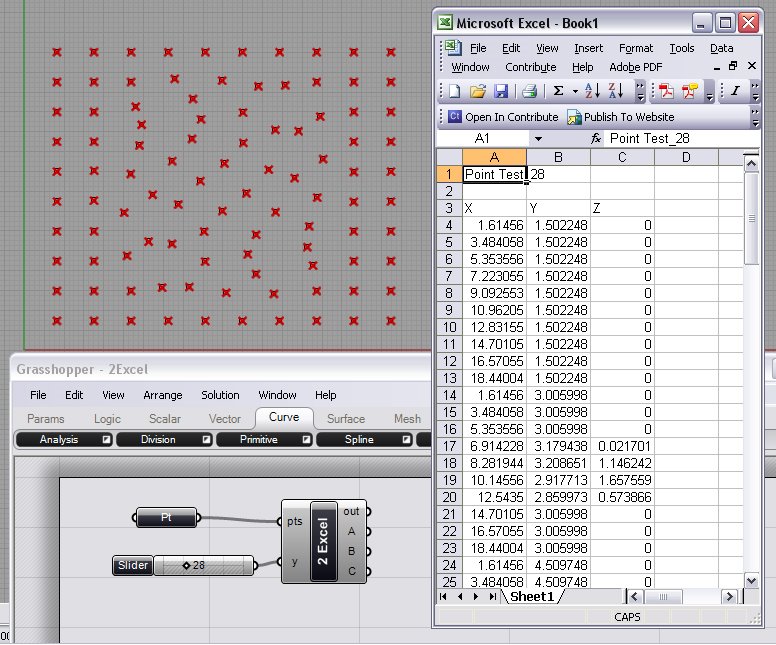Switch to Surface tab in Grasshopper
Screen dimensions: 776x645
tap(346, 419)
